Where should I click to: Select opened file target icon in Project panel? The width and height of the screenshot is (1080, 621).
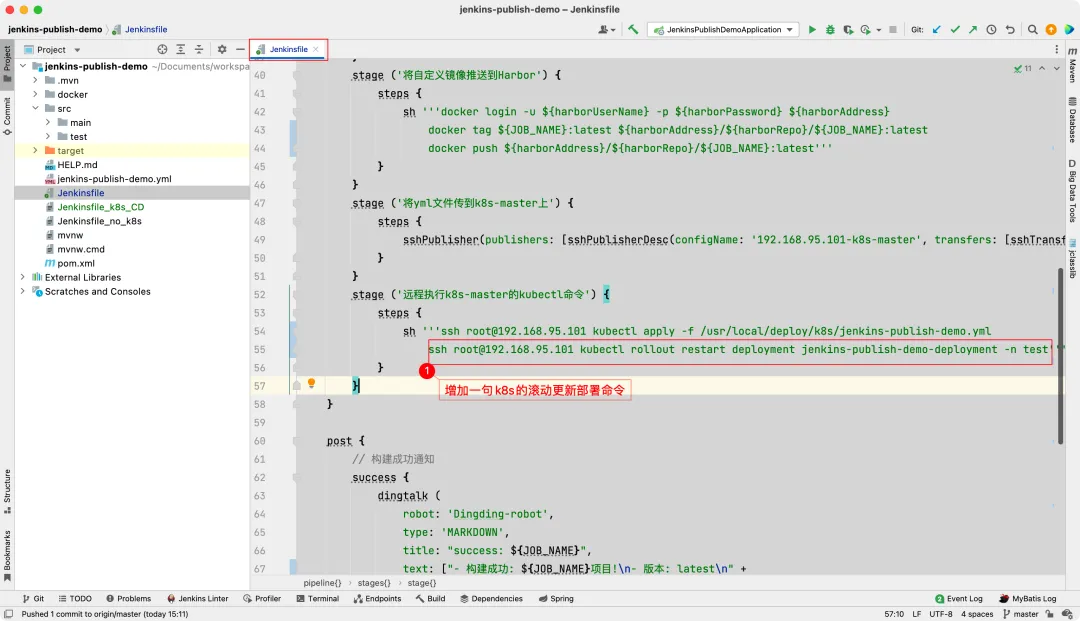pos(162,50)
